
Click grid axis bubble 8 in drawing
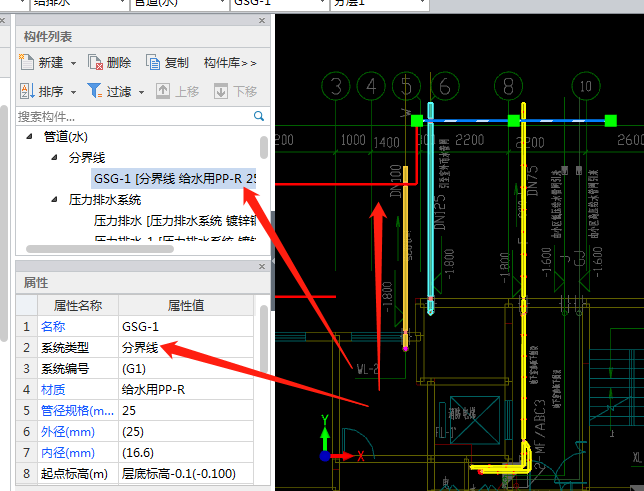pyautogui.click(x=508, y=86)
